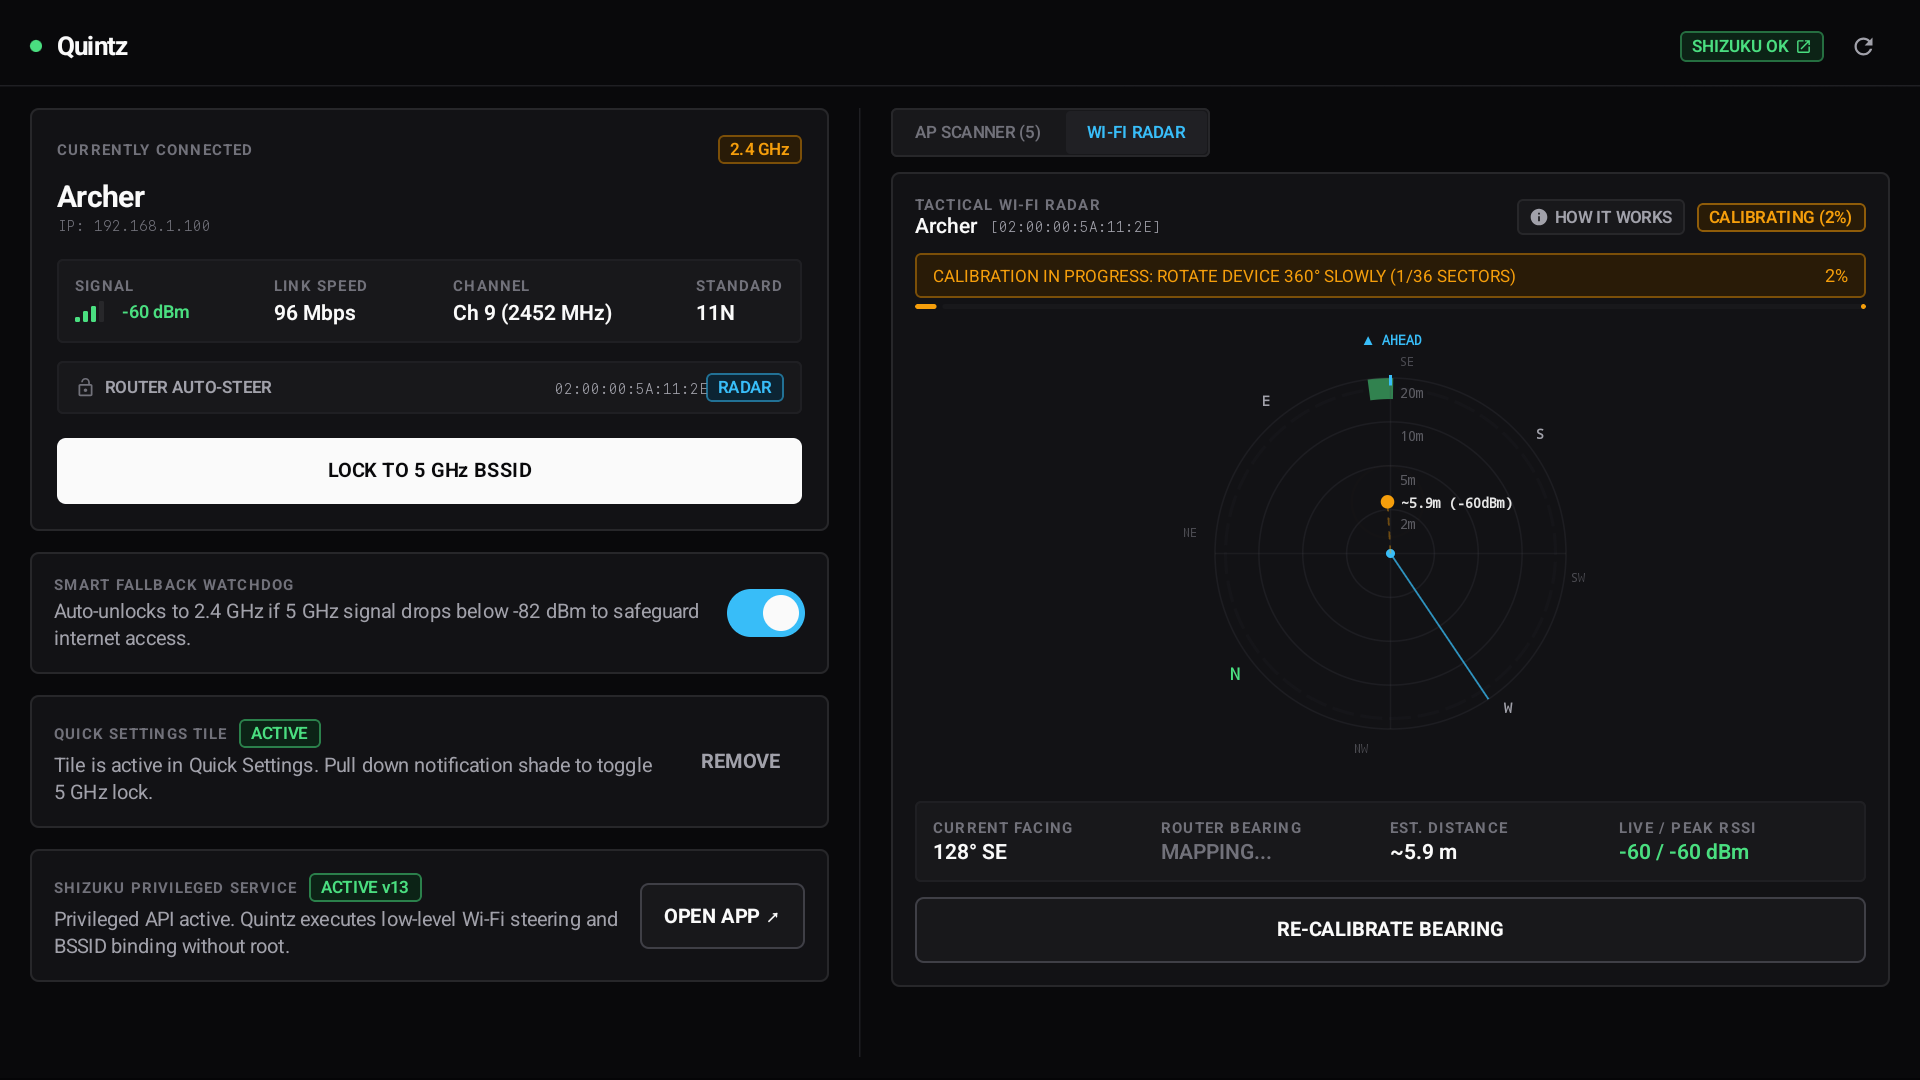Click the 96 Mbps link speed value
The width and height of the screenshot is (1920, 1080).
pyautogui.click(x=315, y=313)
